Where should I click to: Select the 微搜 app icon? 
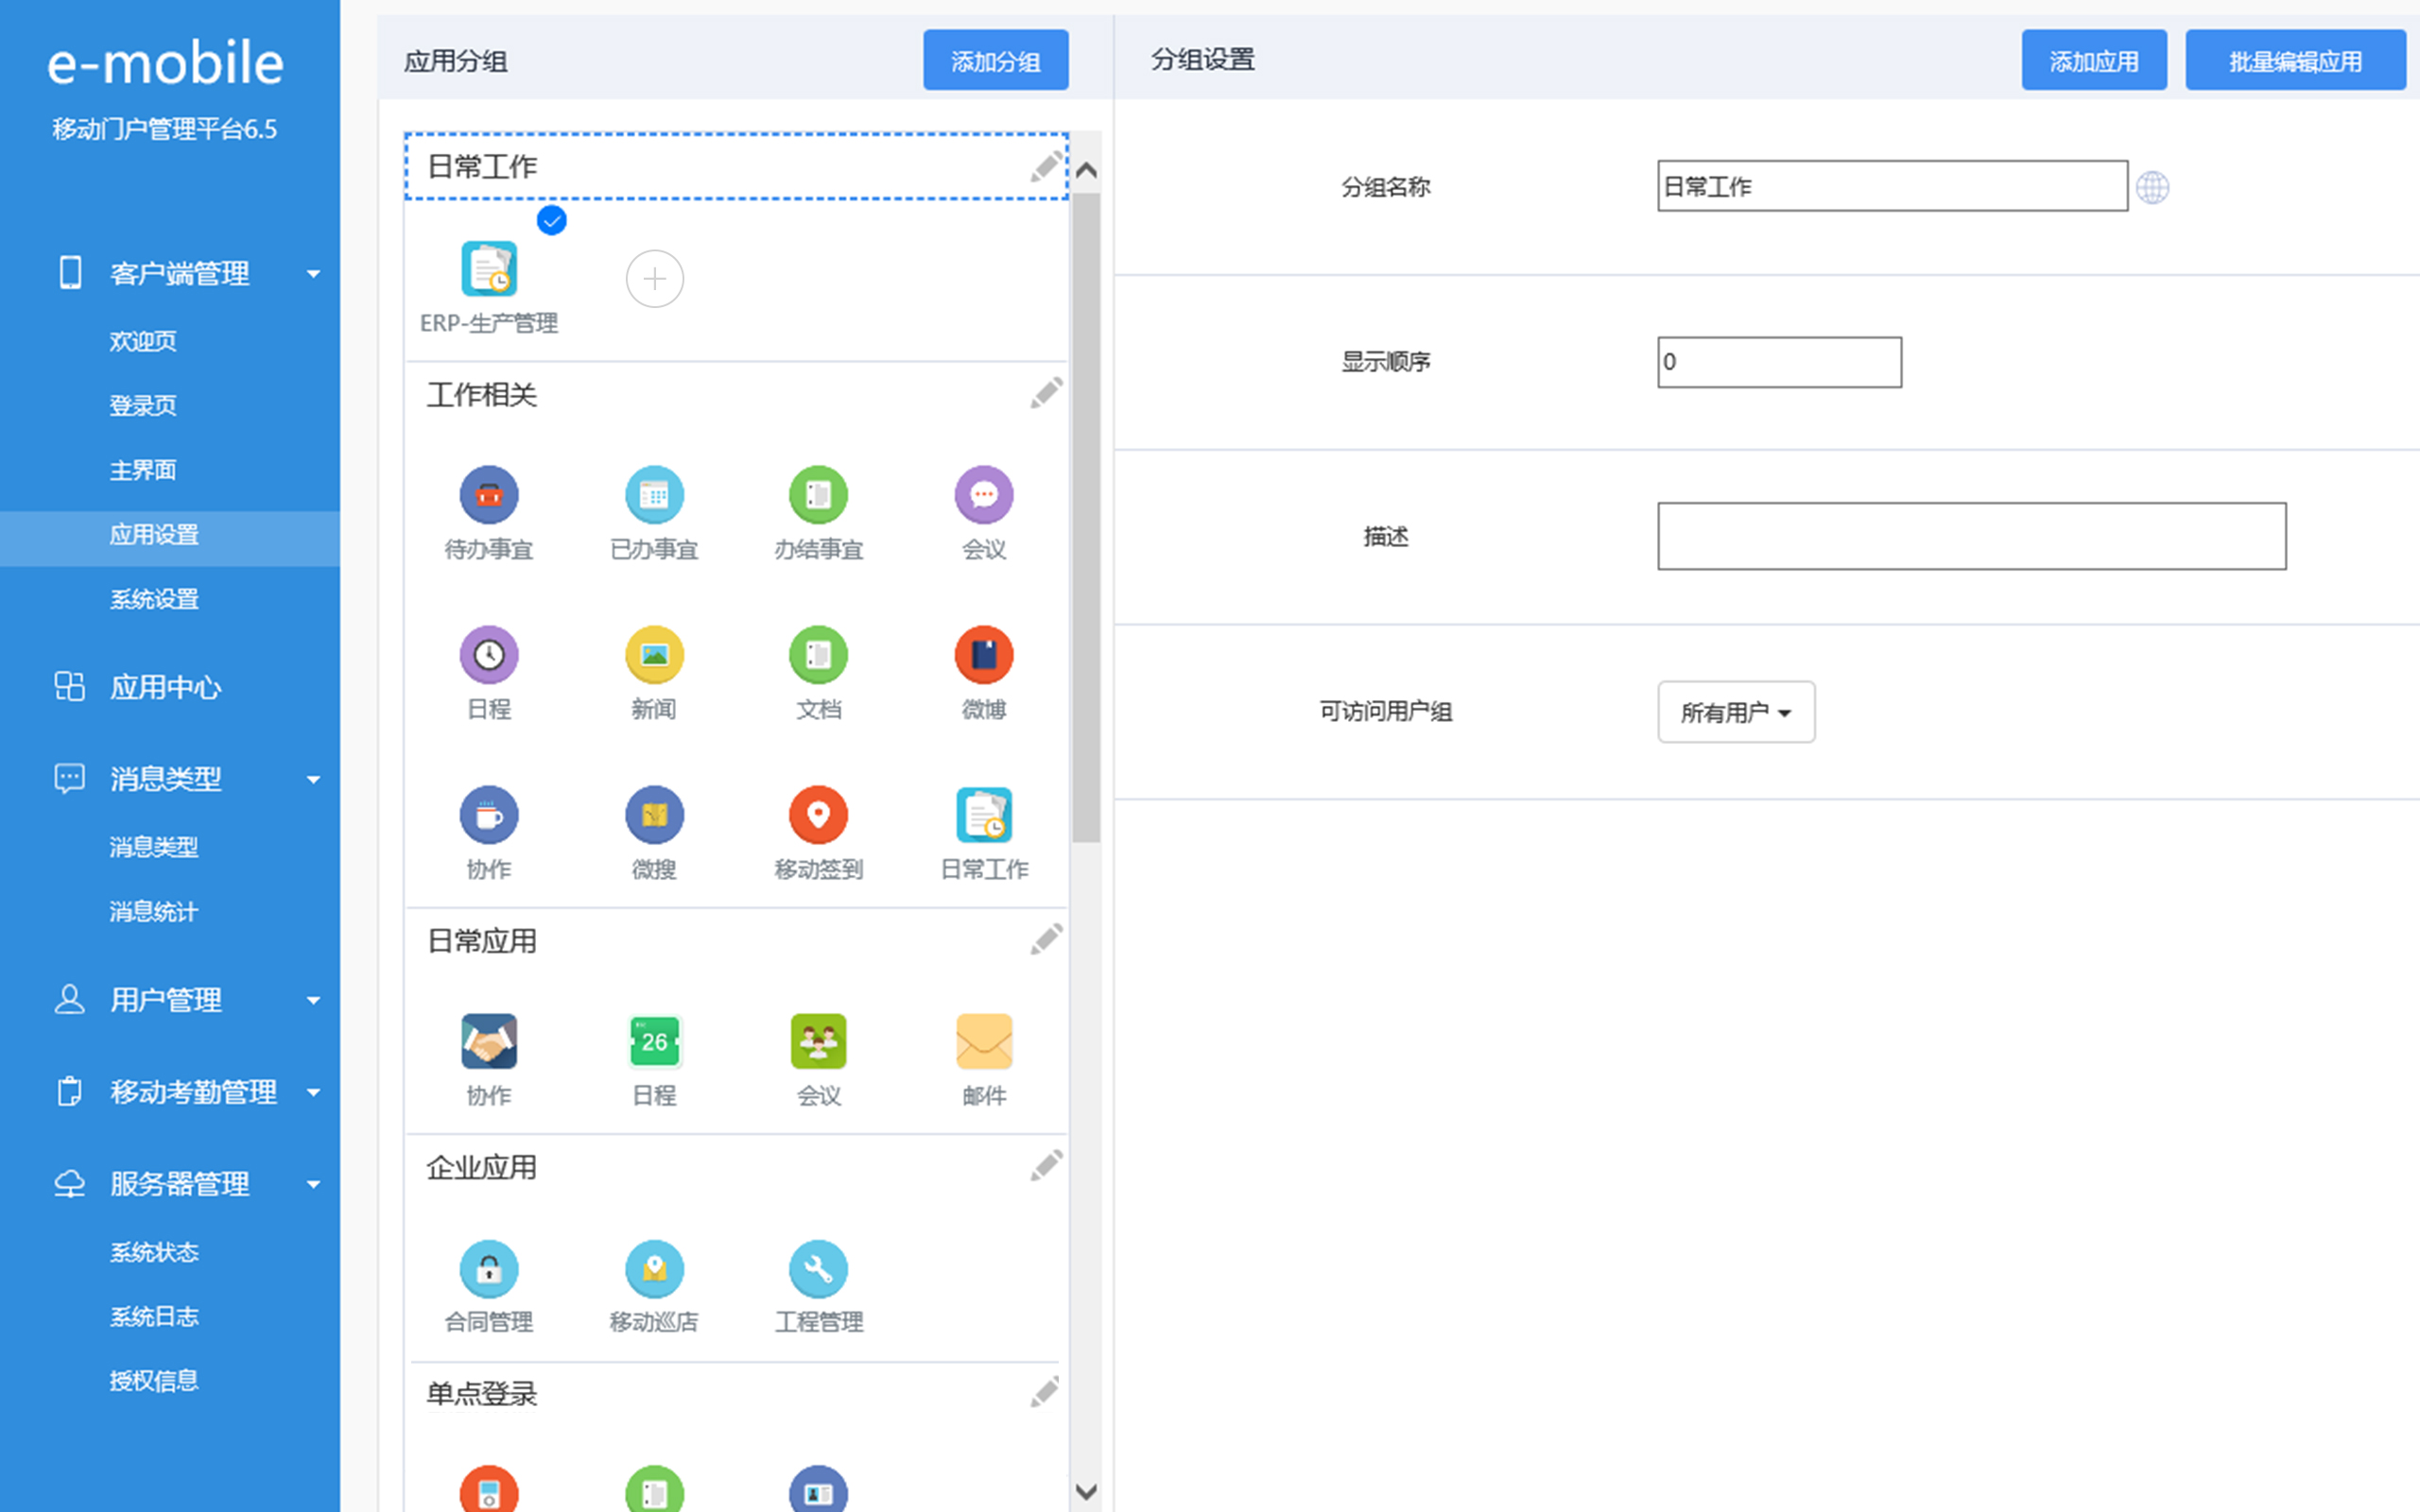(x=655, y=815)
